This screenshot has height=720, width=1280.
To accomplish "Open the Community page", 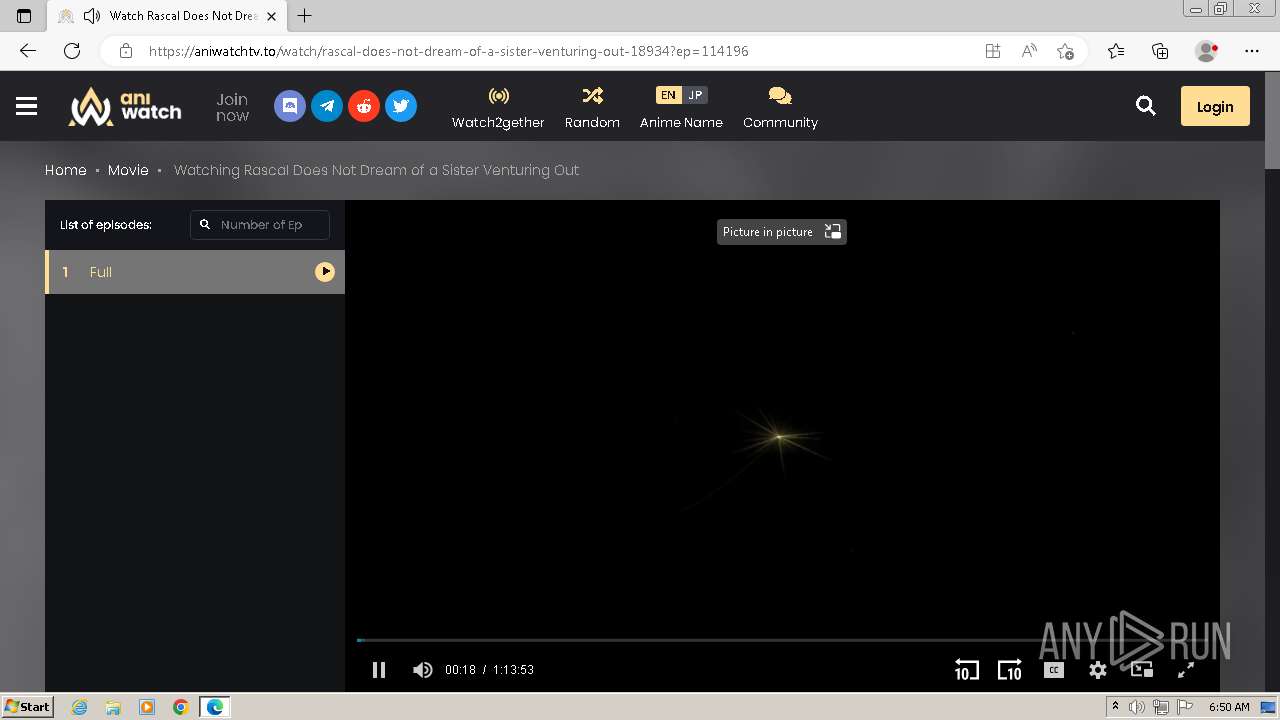I will (x=780, y=107).
